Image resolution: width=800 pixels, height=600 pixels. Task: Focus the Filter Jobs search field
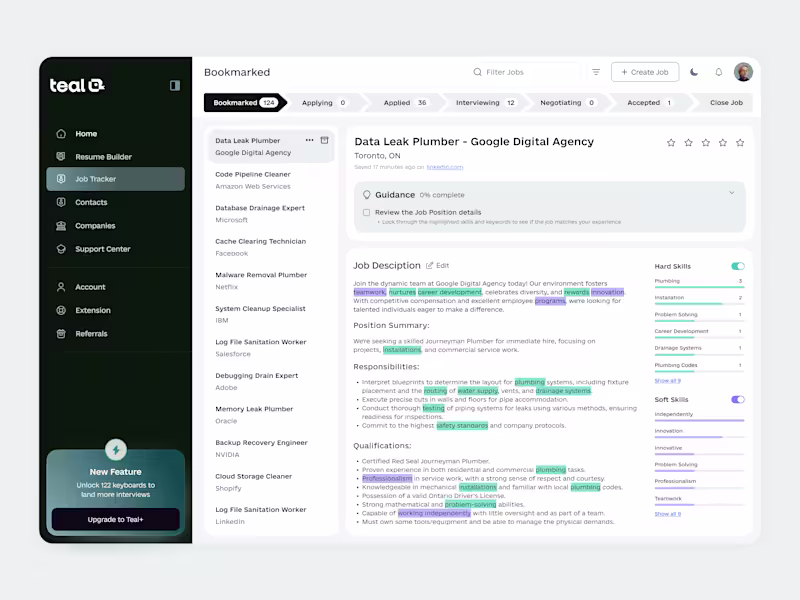click(x=526, y=72)
